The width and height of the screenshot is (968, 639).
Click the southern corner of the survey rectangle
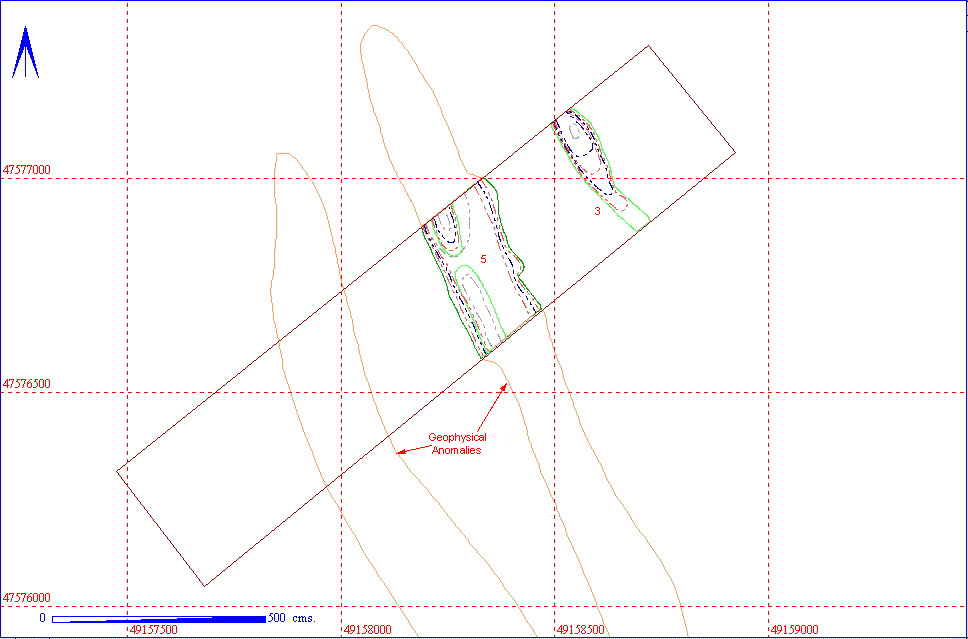204,586
